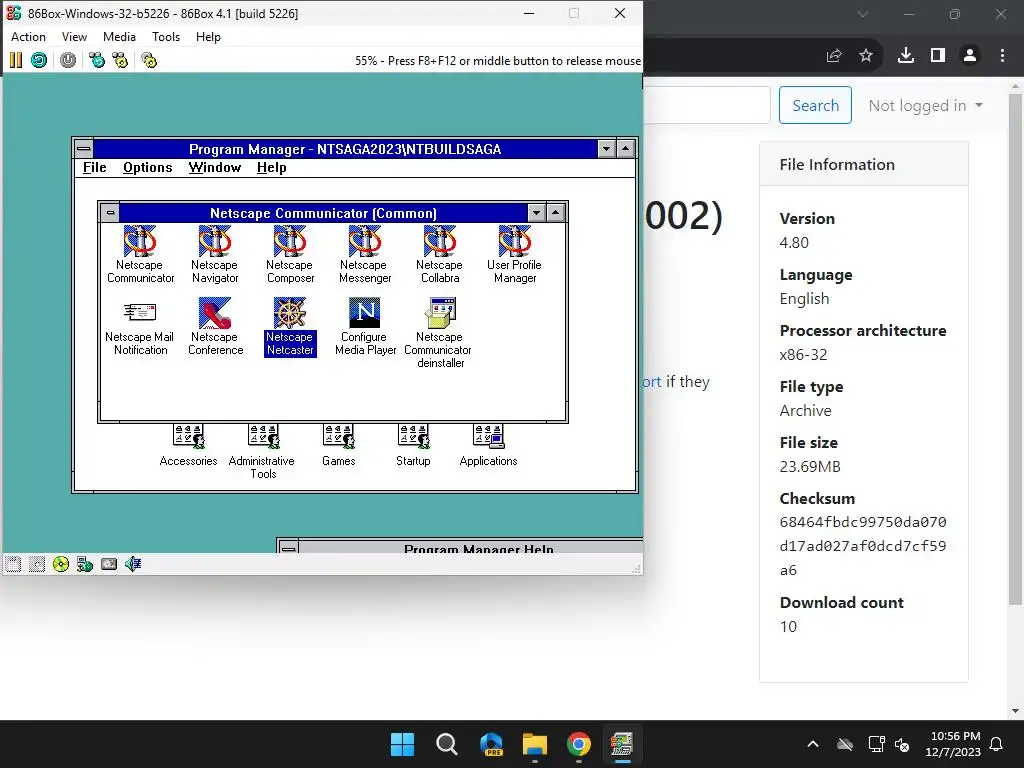
Task: Click the browser share icon
Action: tap(834, 56)
